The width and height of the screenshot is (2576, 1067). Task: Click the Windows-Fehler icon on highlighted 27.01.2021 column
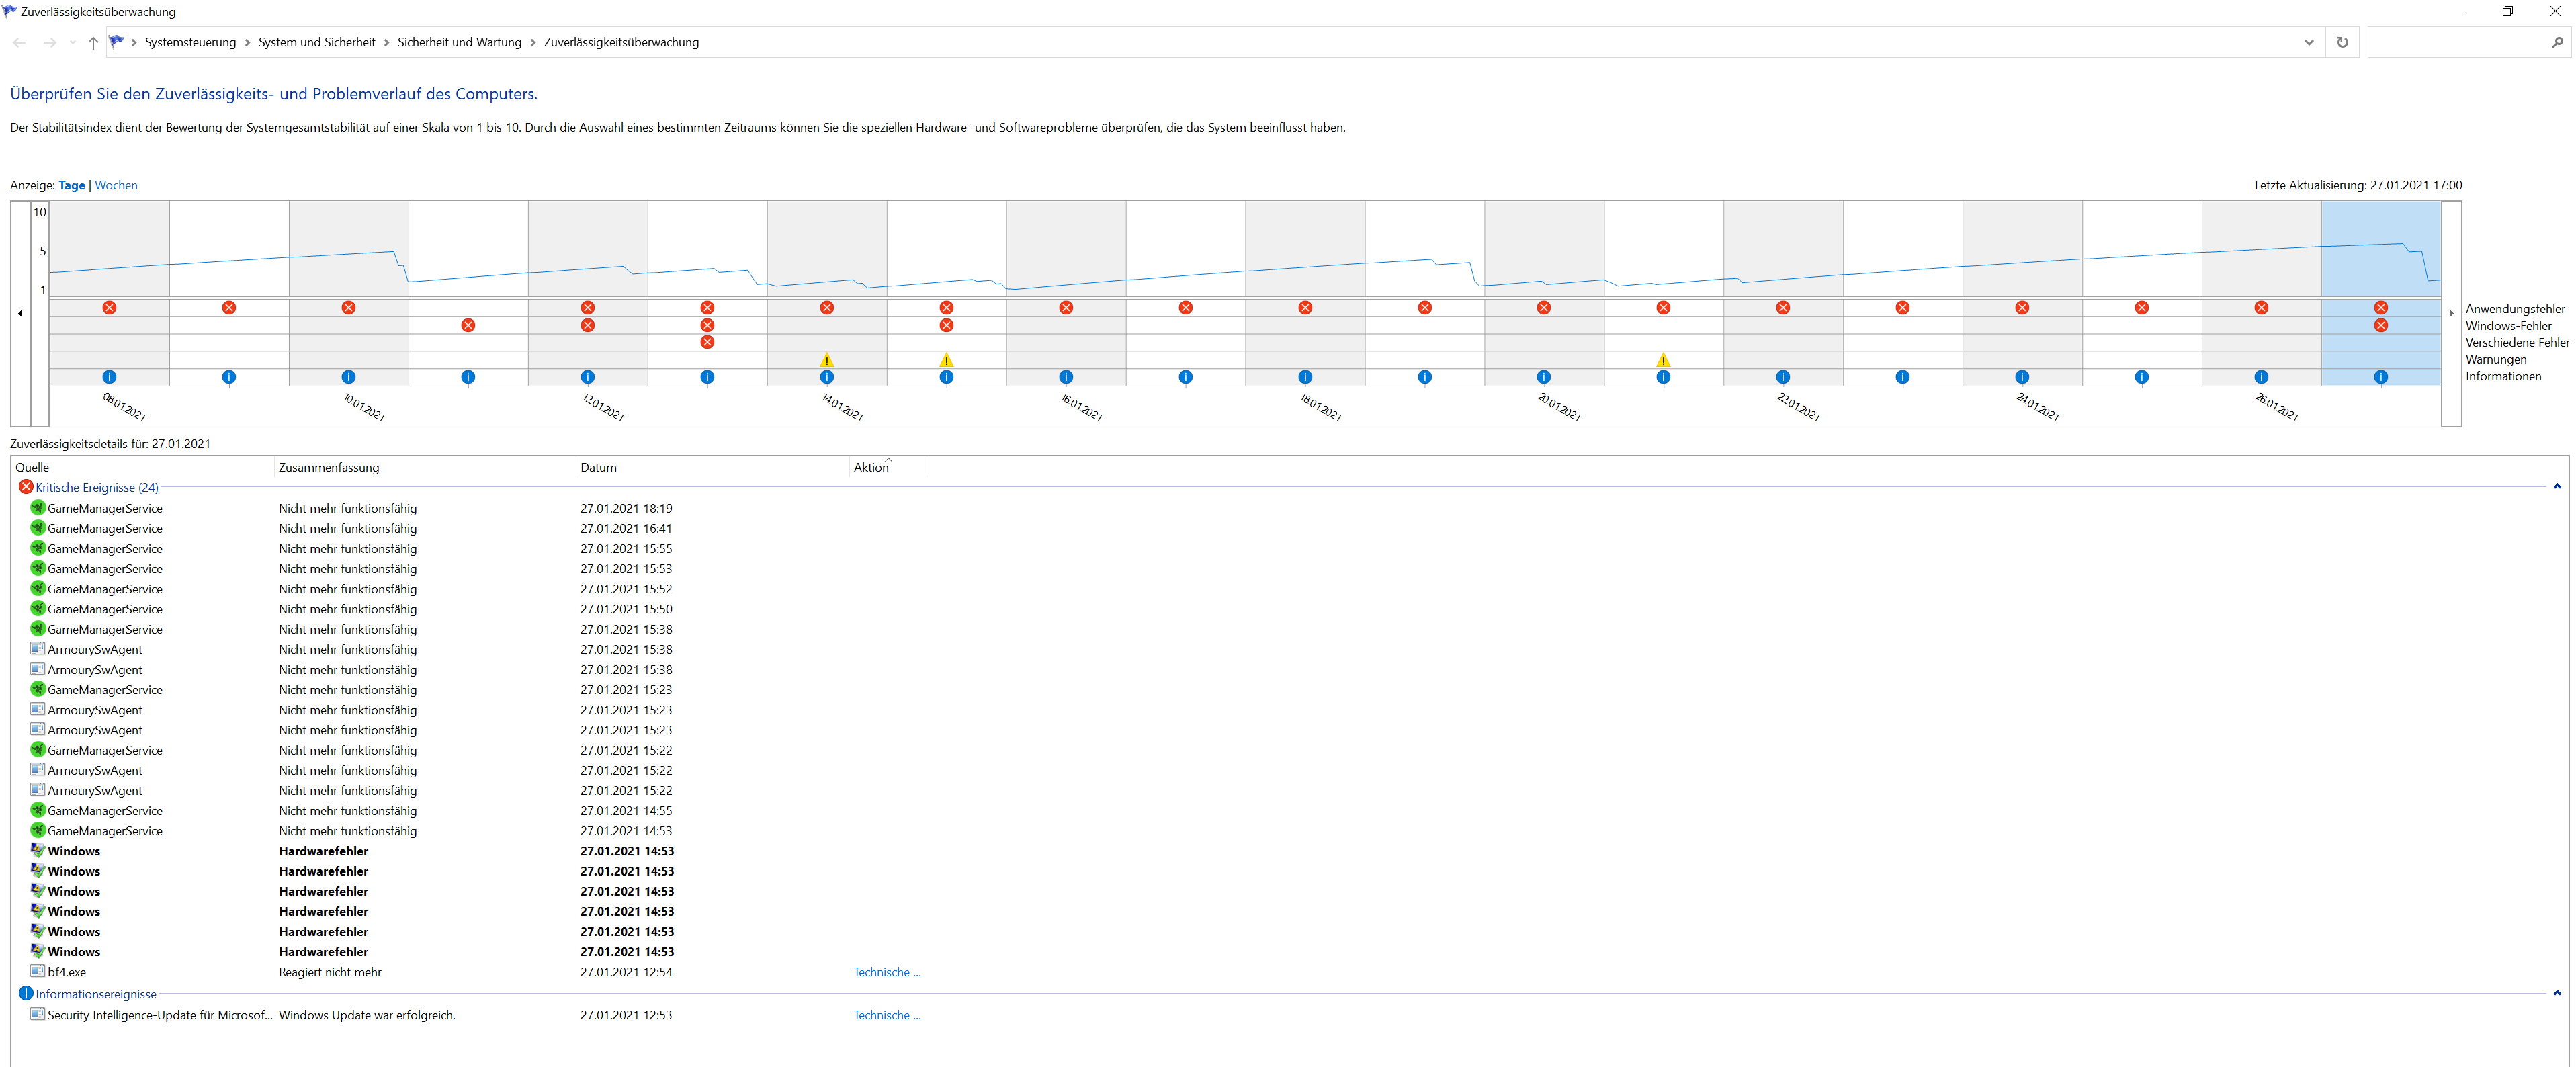coord(2380,325)
